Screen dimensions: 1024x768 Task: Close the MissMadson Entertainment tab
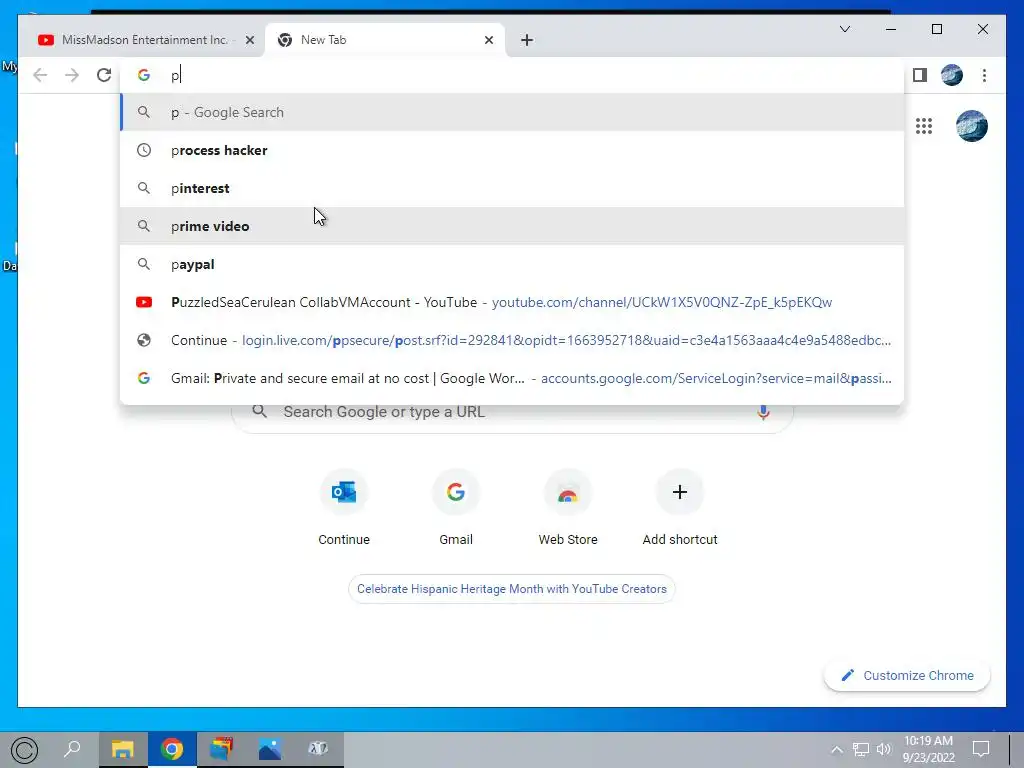coord(249,40)
